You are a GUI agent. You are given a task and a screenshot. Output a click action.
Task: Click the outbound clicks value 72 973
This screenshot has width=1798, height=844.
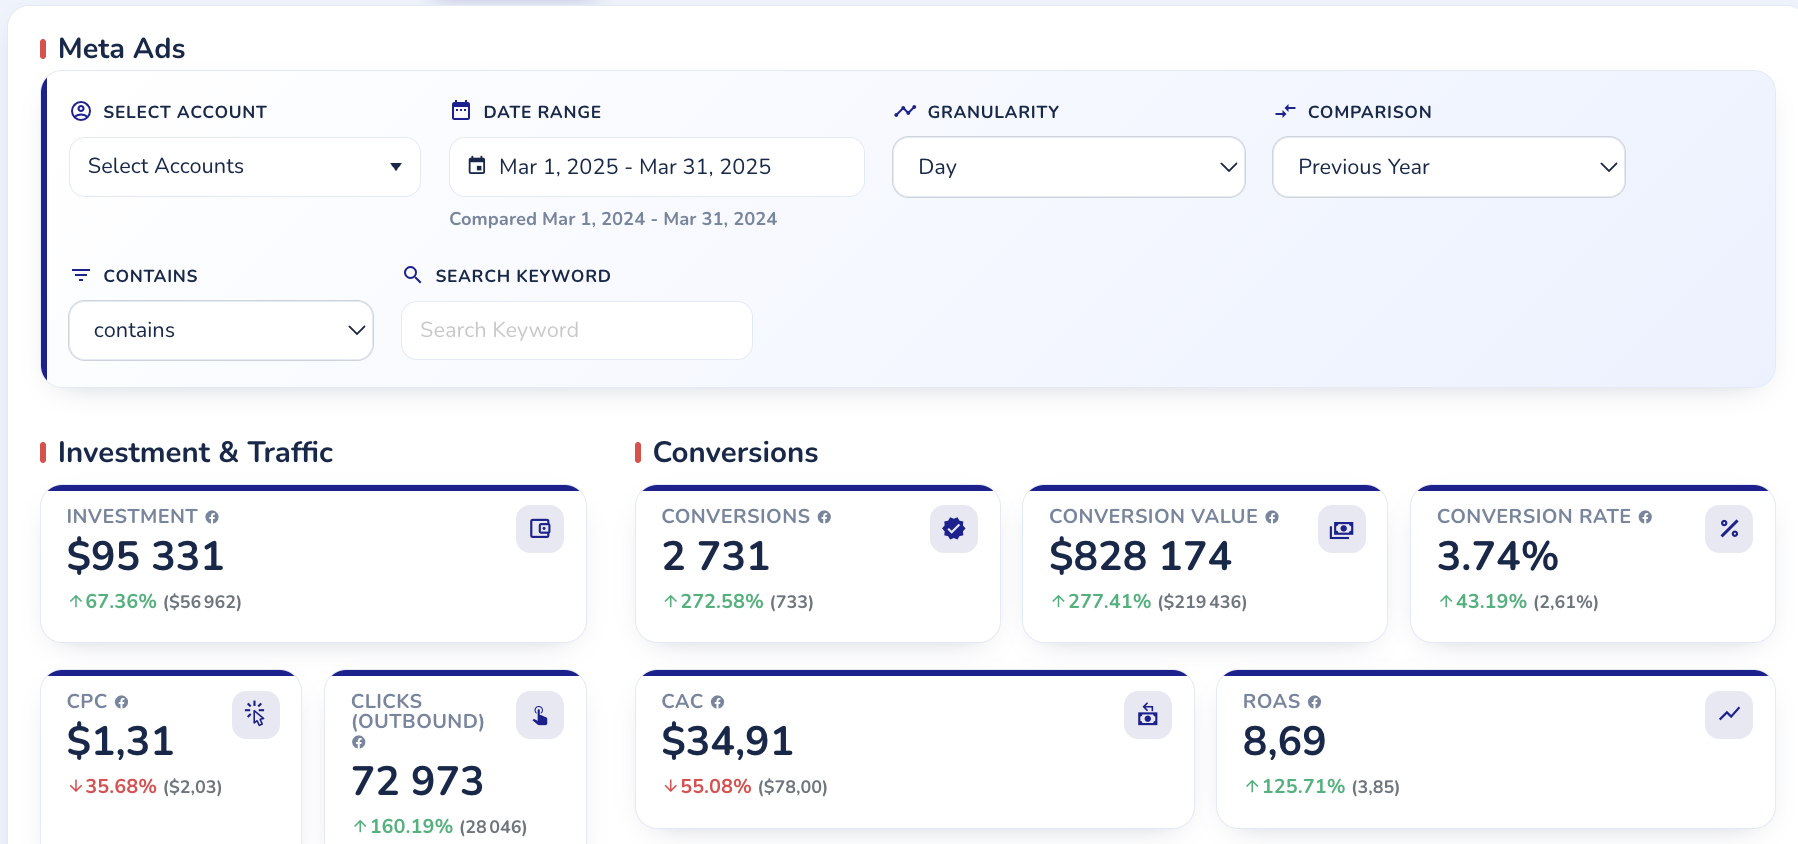[x=418, y=781]
